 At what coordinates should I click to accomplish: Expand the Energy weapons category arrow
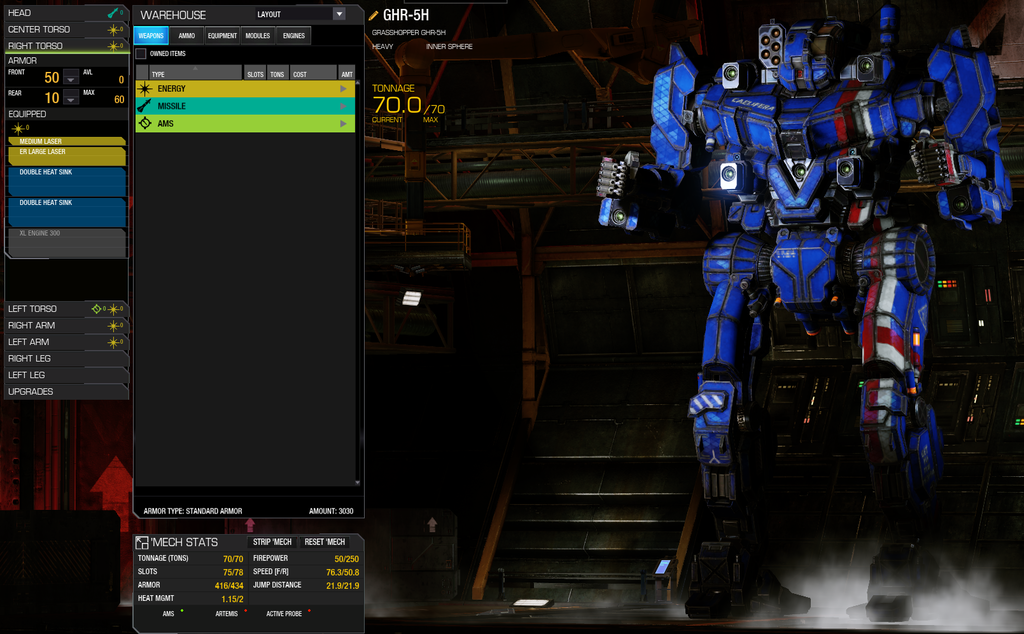(x=344, y=89)
